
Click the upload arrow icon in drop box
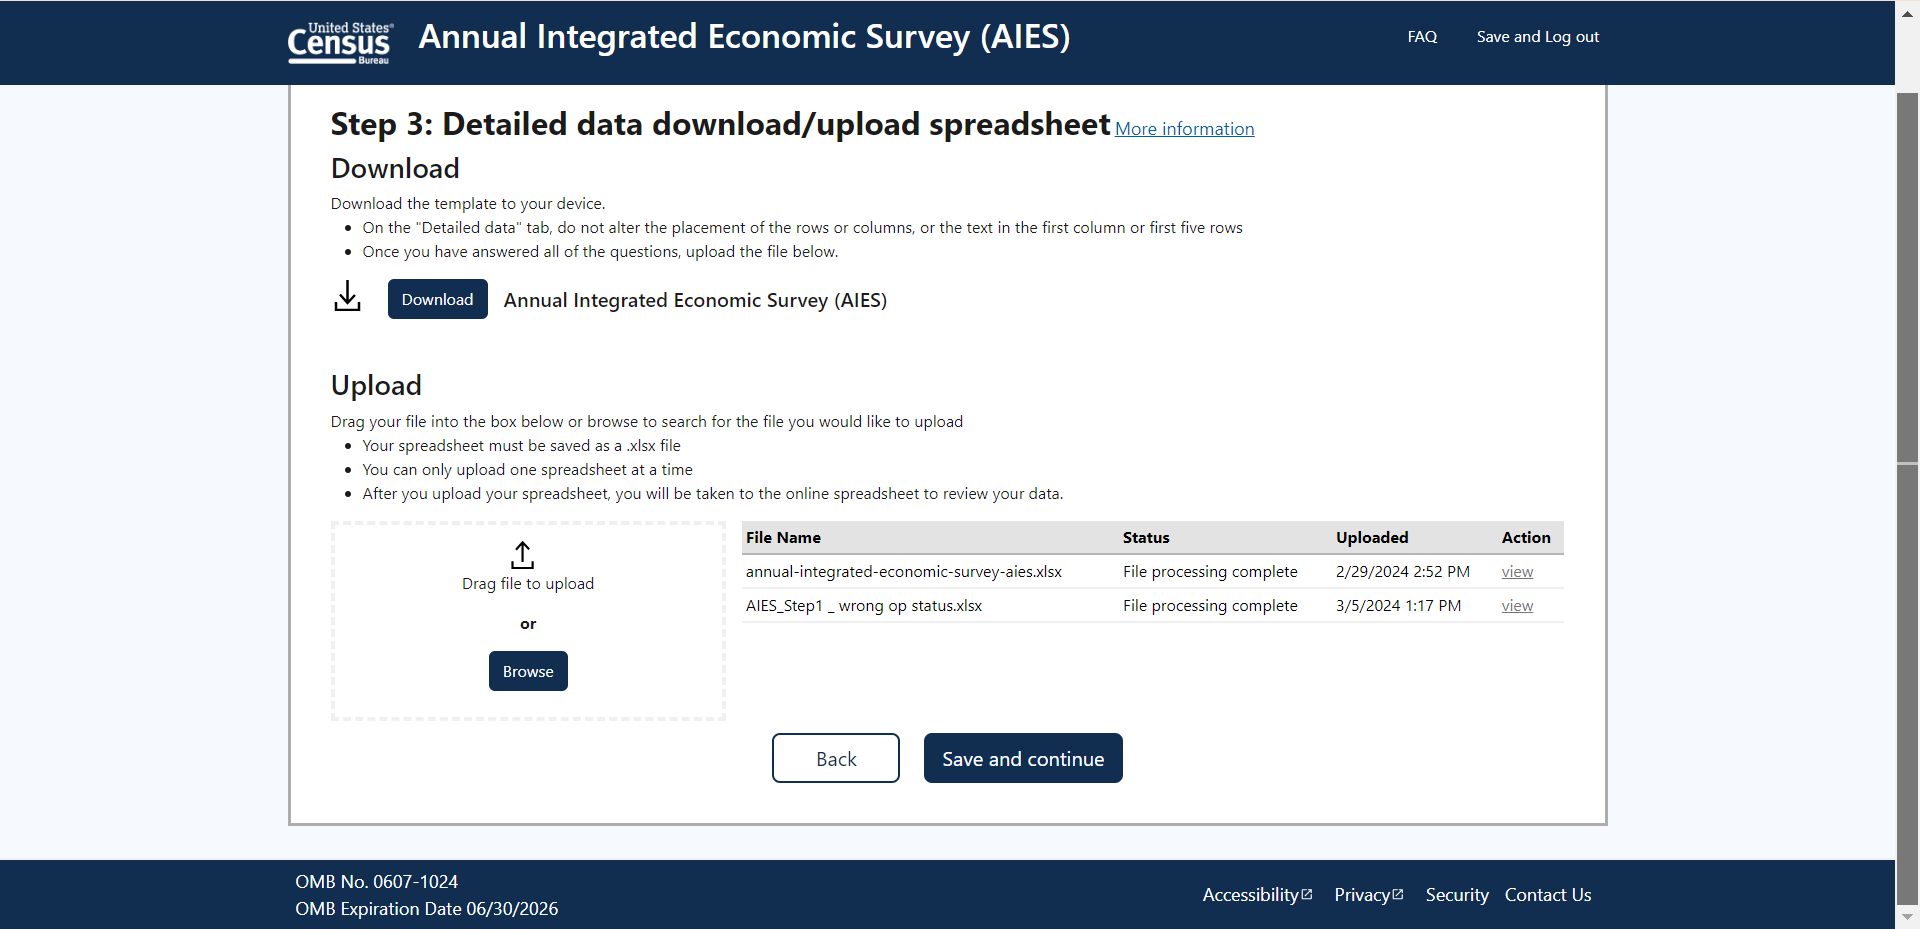[522, 554]
